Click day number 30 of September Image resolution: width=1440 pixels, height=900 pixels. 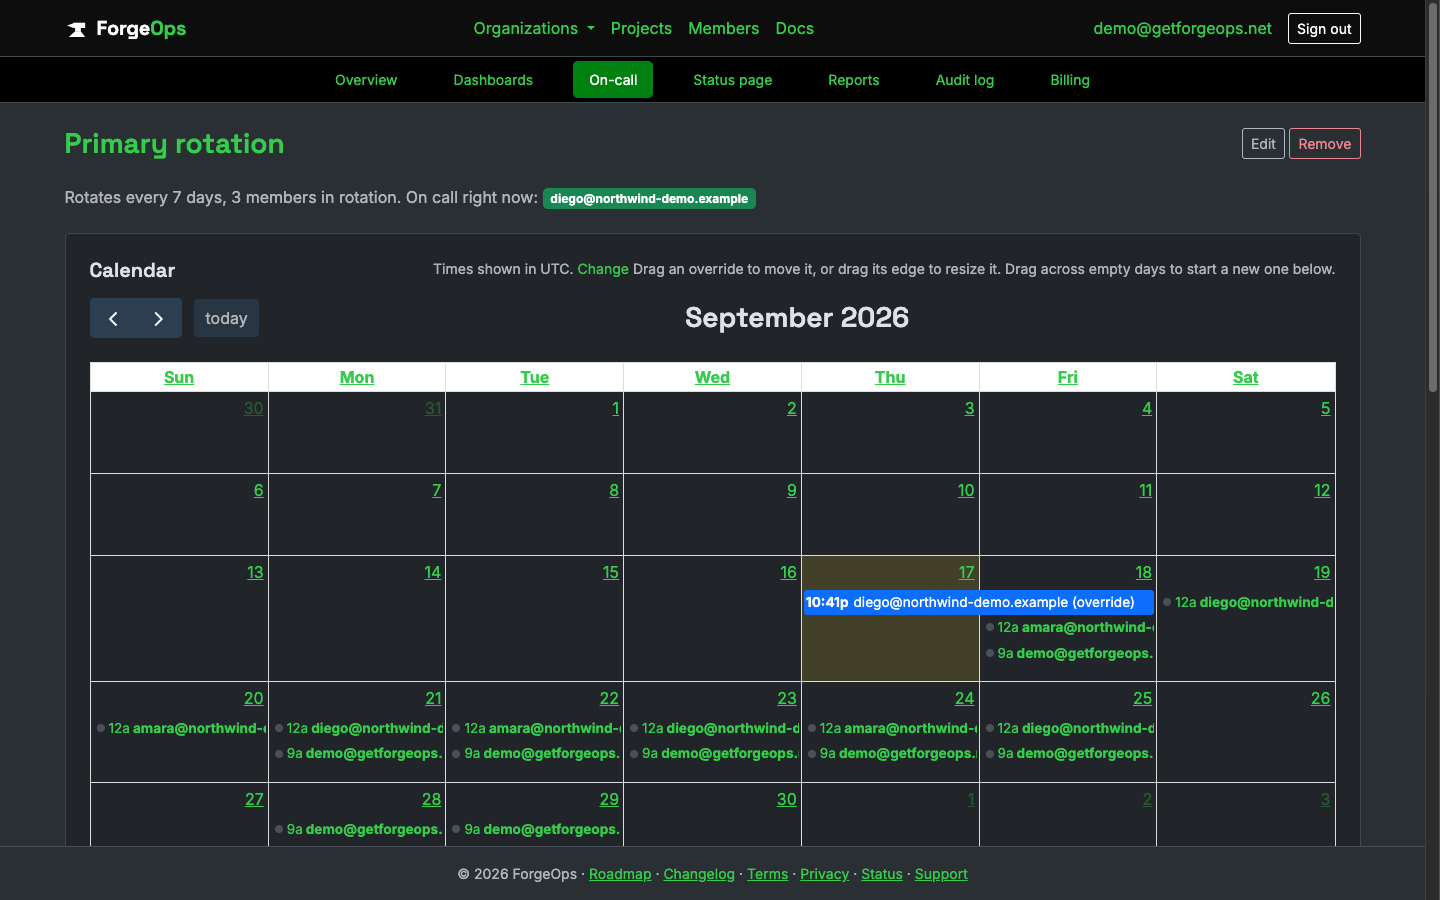point(787,799)
